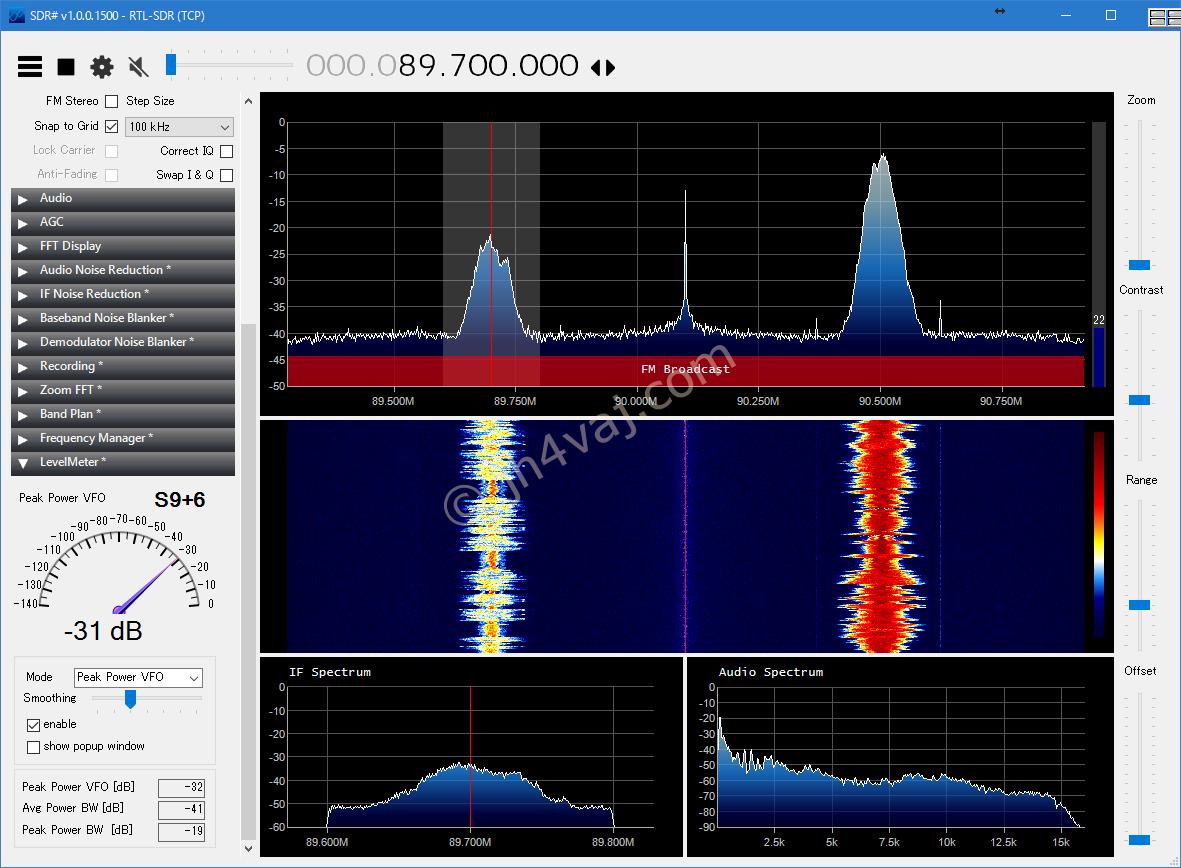Check the show popup window box
This screenshot has height=868, width=1181.
[x=33, y=747]
